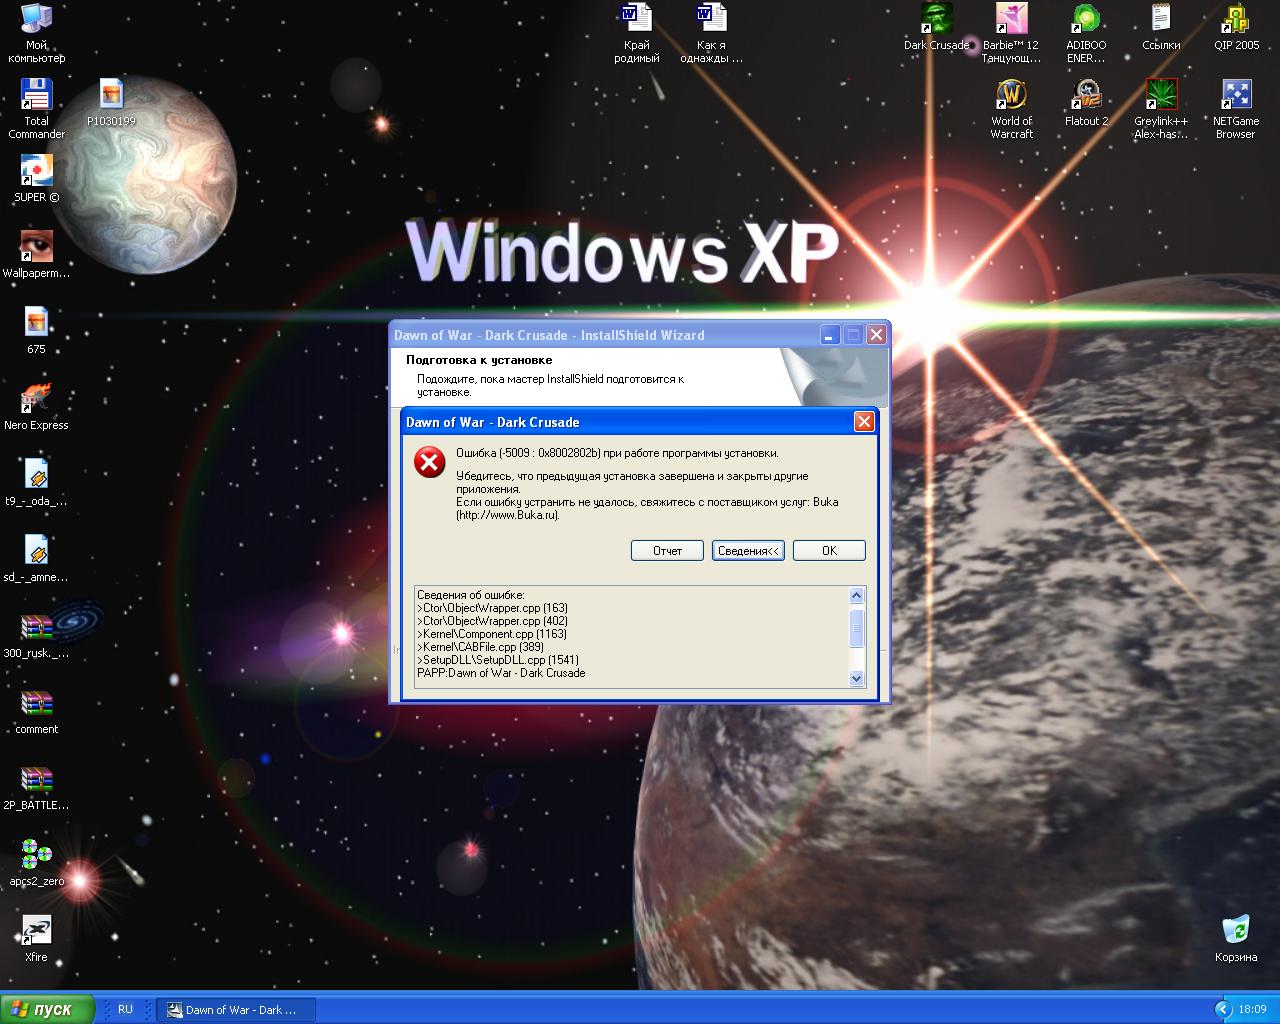The image size is (1280, 1024).
Task: Close the InstallShield Wizard window
Action: [x=876, y=335]
